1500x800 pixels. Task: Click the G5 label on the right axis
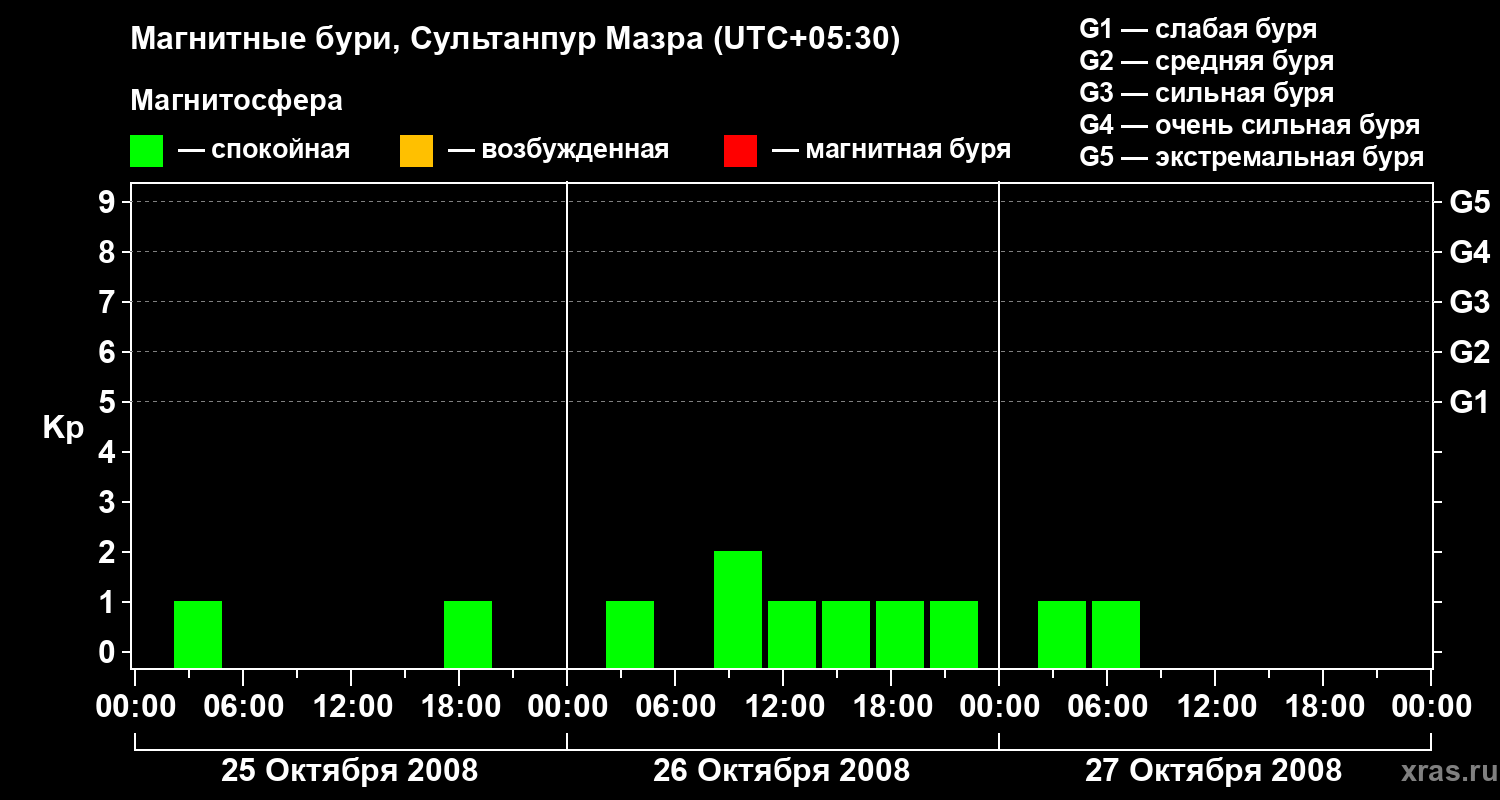pyautogui.click(x=1469, y=202)
